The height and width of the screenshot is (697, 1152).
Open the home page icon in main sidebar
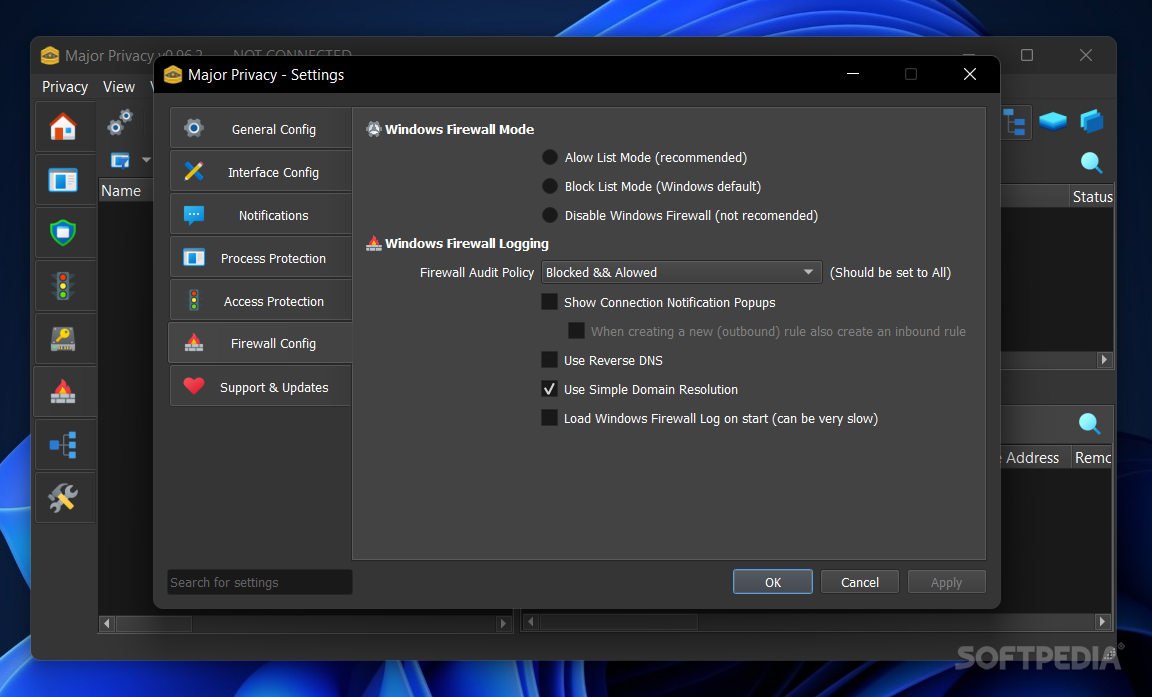pos(63,127)
